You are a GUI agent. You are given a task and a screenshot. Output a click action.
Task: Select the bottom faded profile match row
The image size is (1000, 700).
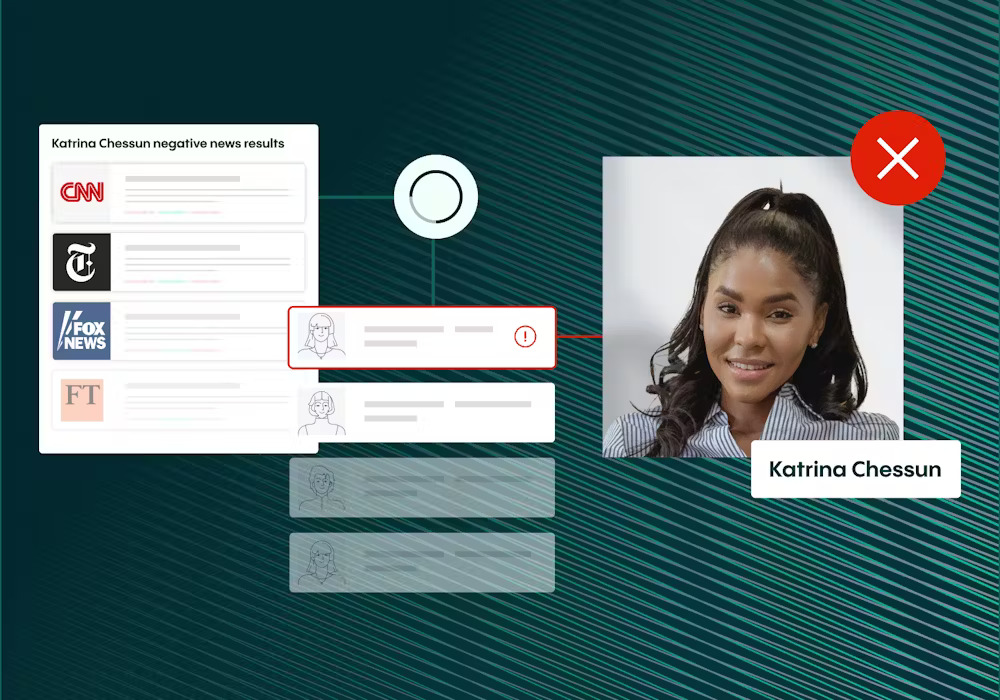tap(422, 563)
